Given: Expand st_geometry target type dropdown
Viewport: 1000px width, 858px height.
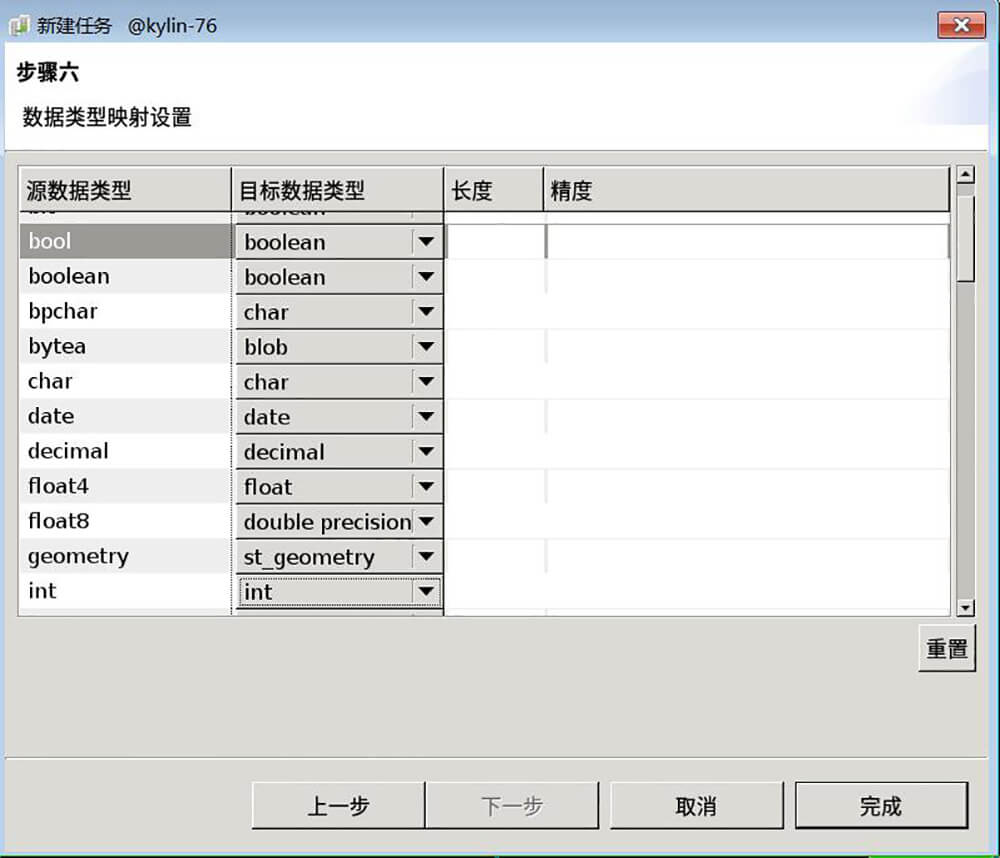Looking at the screenshot, I should click(x=426, y=557).
